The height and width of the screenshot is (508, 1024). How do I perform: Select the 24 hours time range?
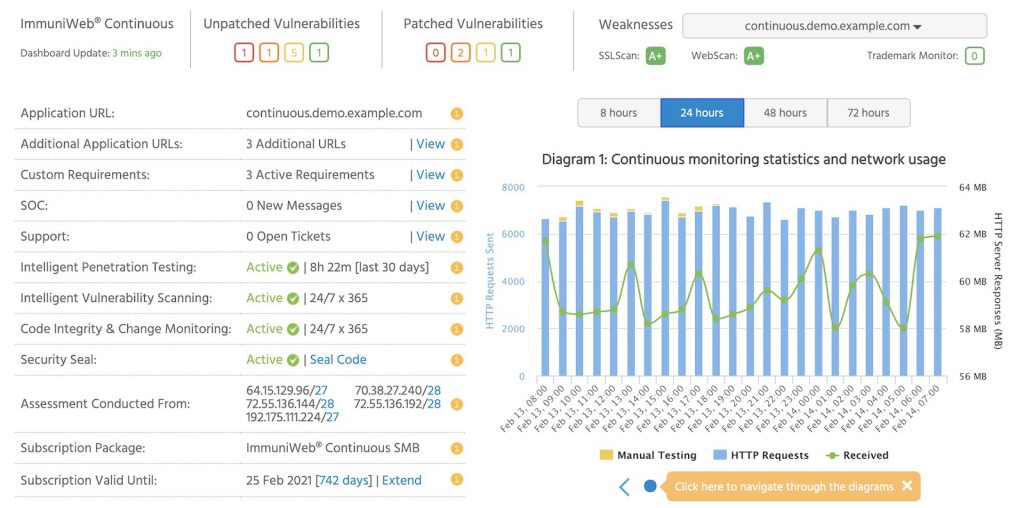[x=702, y=113]
